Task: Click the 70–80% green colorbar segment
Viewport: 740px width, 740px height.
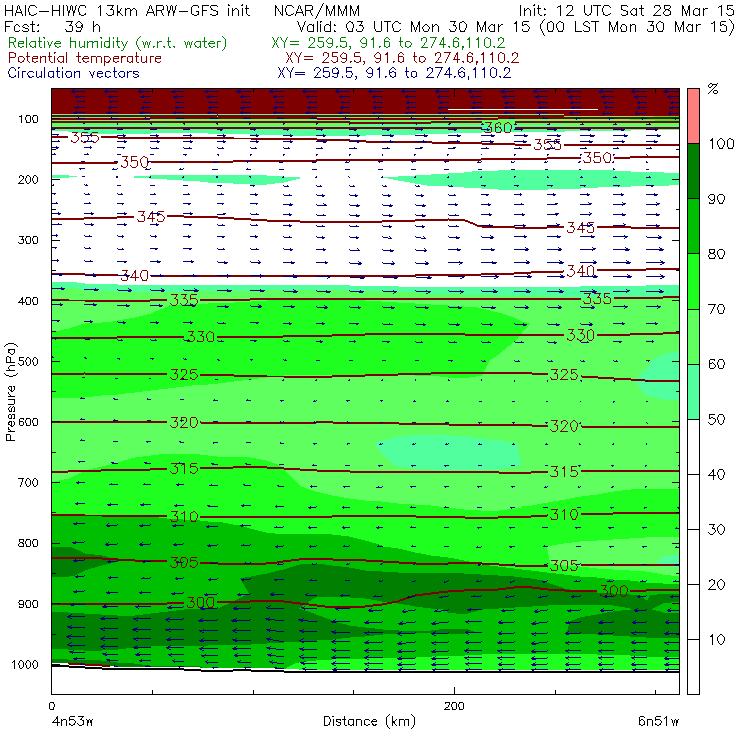Action: point(693,281)
